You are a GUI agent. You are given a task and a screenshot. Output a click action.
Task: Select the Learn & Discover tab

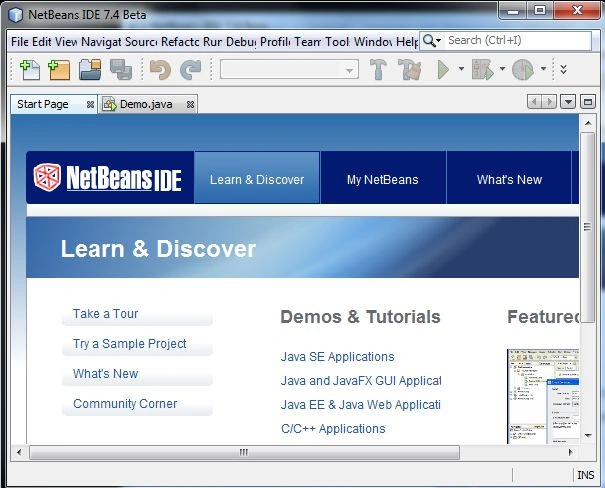tap(257, 177)
